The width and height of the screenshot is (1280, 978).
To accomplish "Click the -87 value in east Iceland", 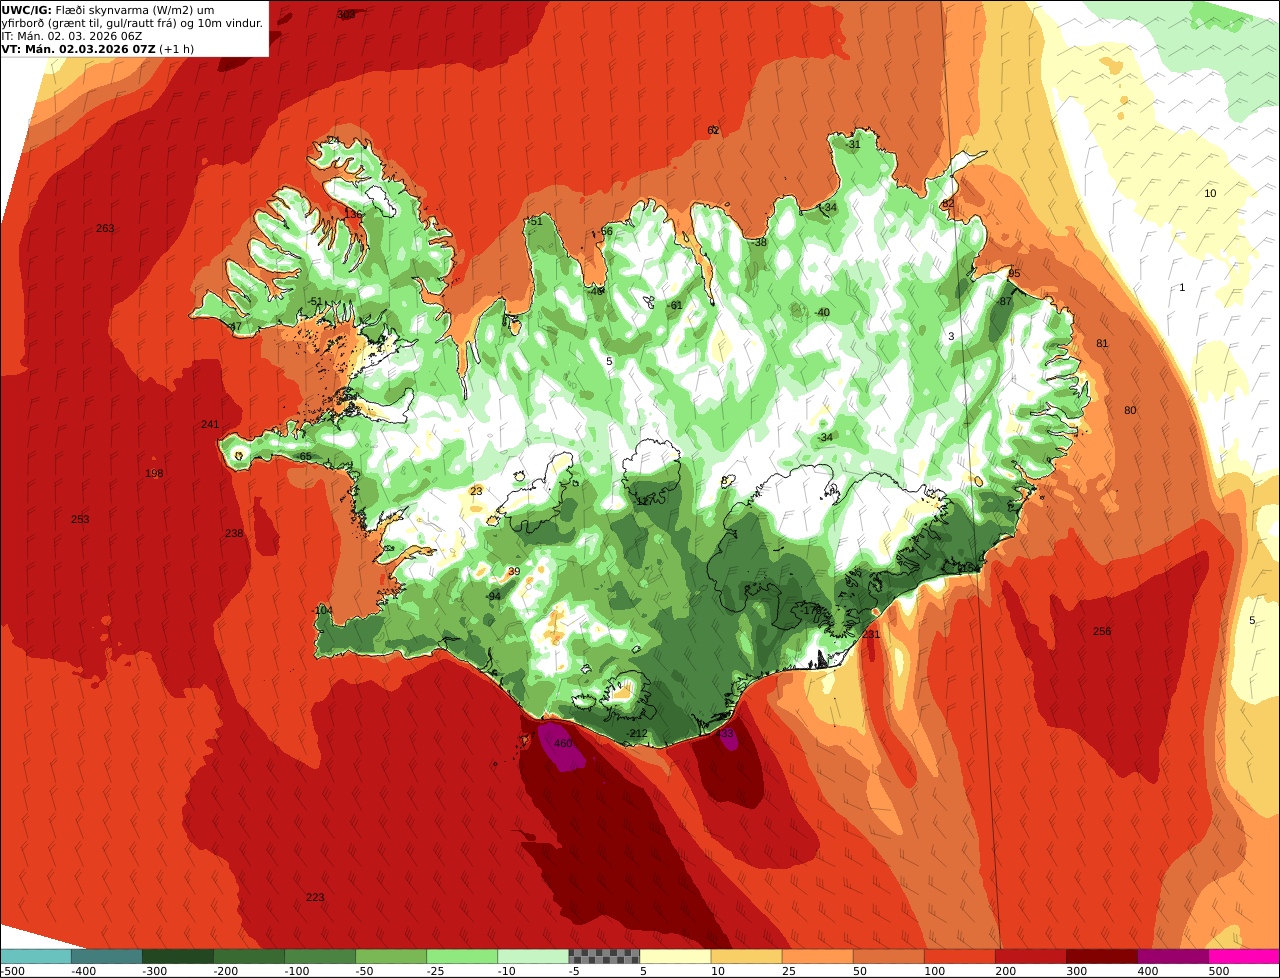I will point(1004,302).
